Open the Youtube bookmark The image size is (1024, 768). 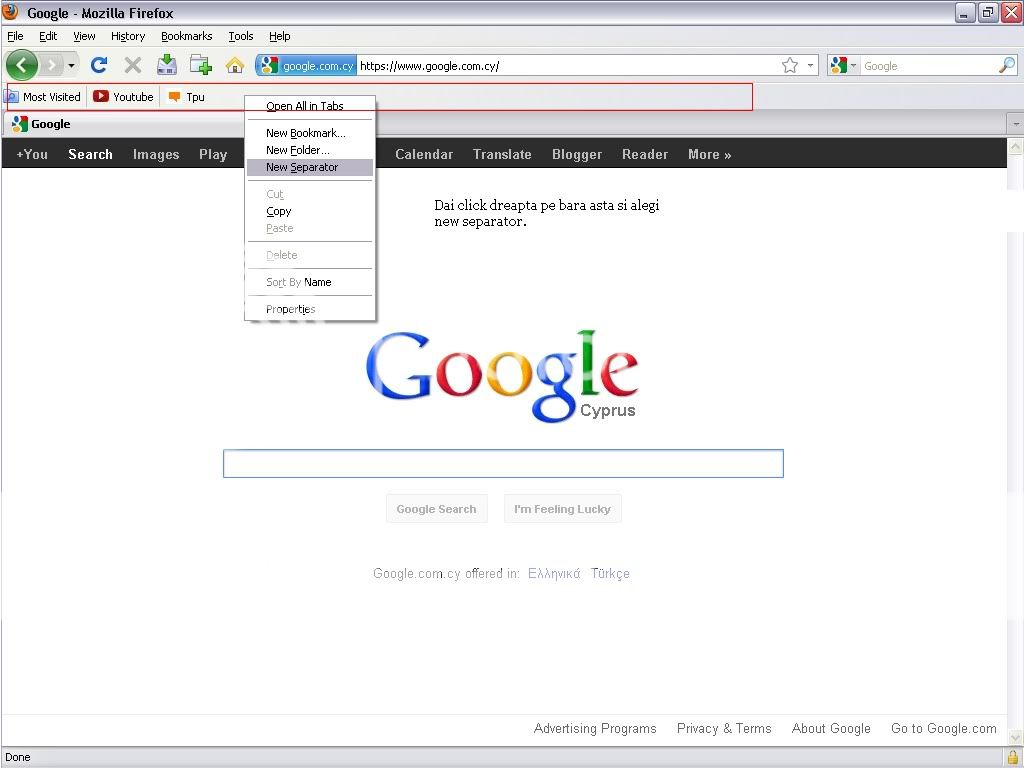click(x=123, y=97)
